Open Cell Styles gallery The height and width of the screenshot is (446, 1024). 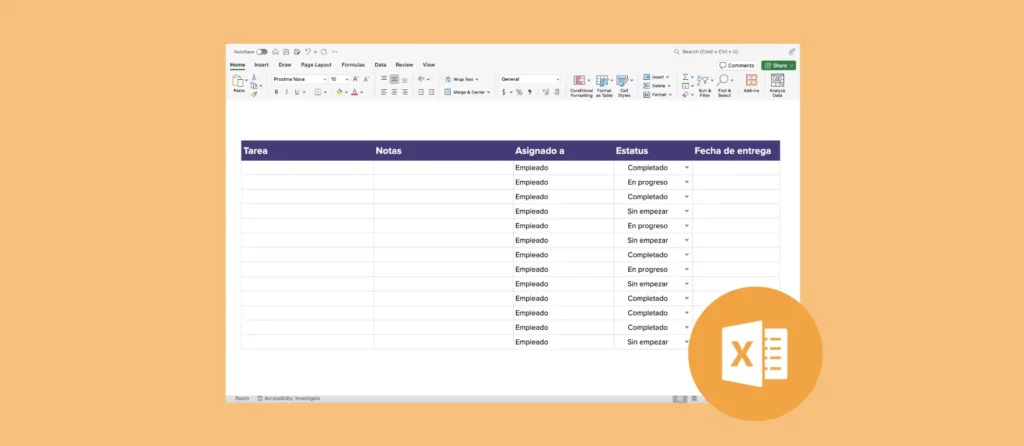(623, 82)
